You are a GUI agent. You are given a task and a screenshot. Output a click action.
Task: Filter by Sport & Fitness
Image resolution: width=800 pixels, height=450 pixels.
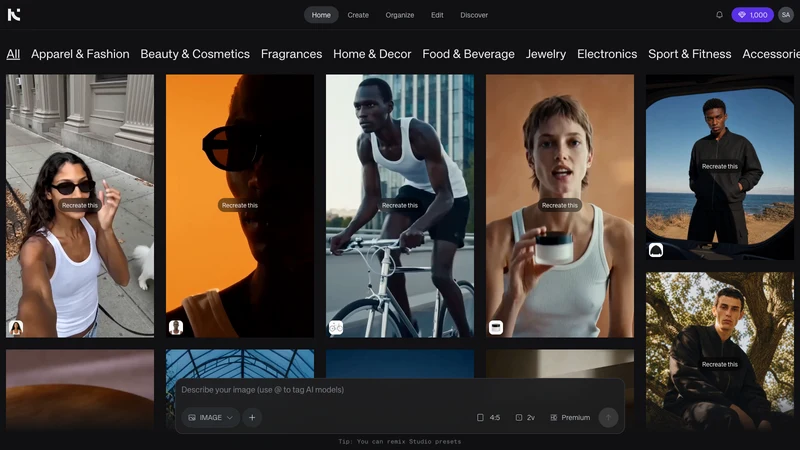(690, 54)
